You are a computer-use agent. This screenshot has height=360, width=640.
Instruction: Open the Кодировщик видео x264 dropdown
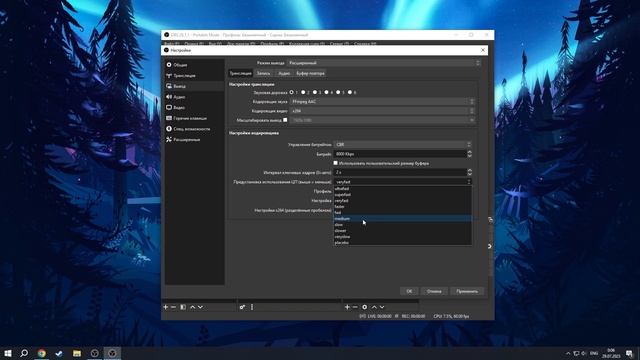tap(382, 111)
